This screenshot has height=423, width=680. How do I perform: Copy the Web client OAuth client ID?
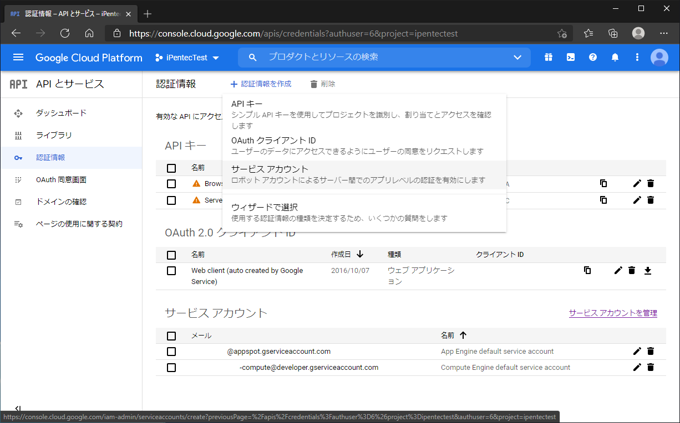click(587, 270)
